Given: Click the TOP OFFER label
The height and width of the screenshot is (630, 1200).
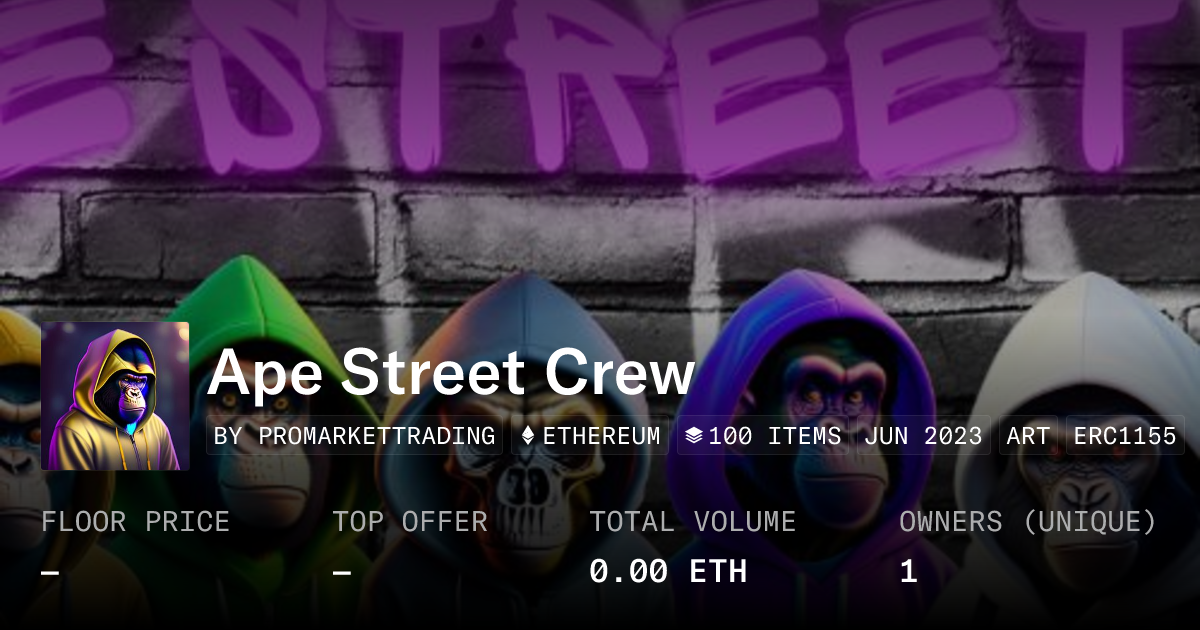Looking at the screenshot, I should coord(410,522).
